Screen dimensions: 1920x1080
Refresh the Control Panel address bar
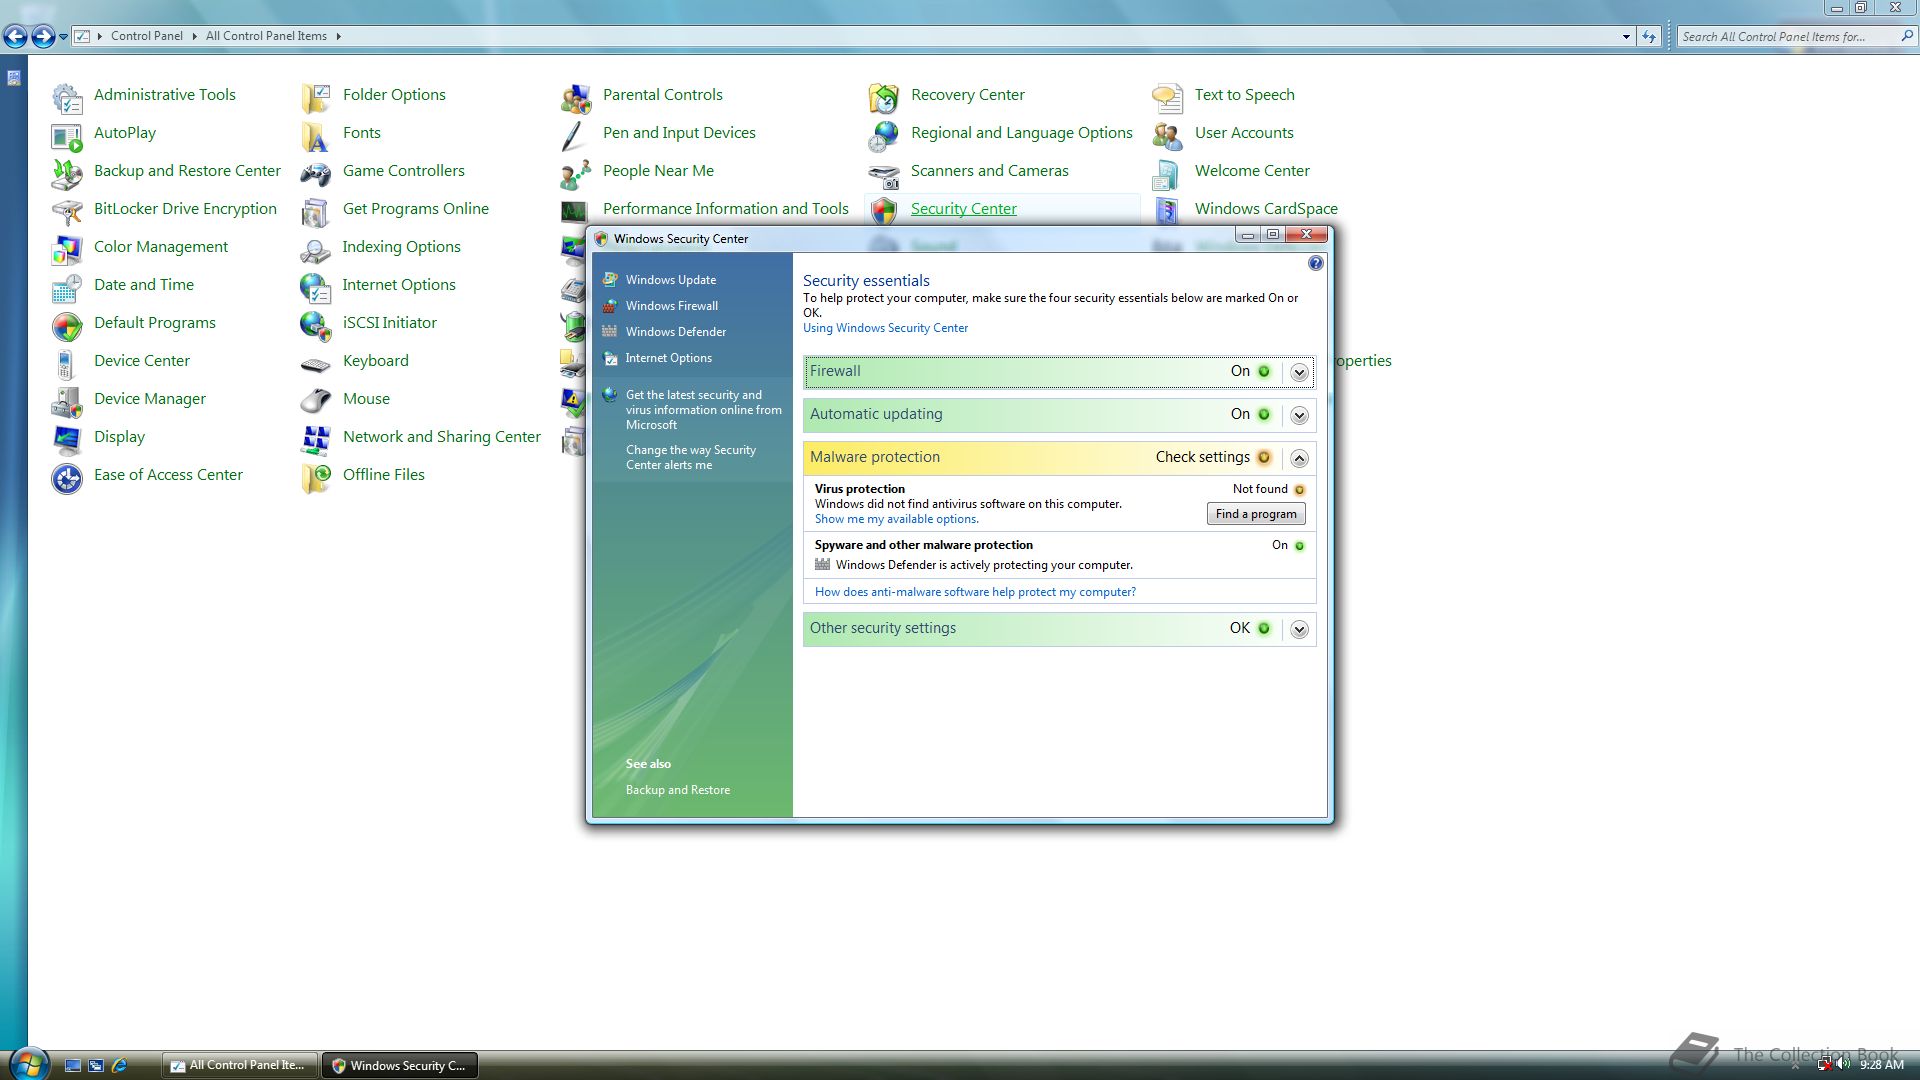coord(1649,36)
